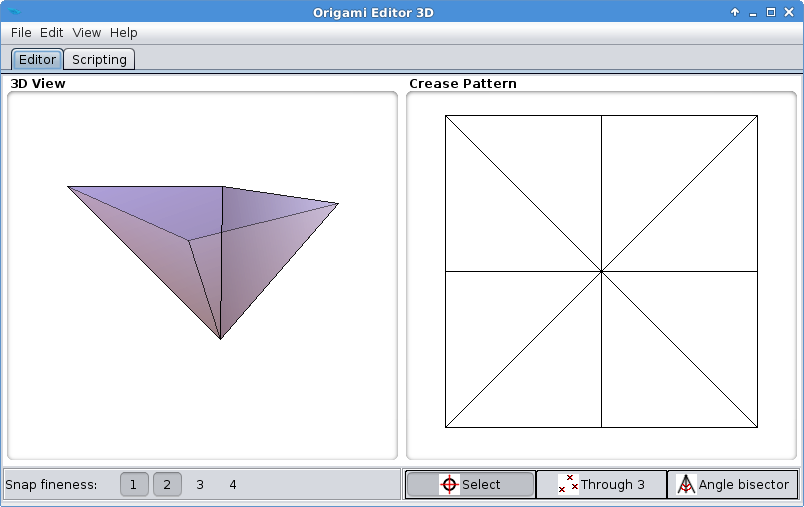
Task: Maximize the Origami Editor 3D window
Action: [771, 12]
